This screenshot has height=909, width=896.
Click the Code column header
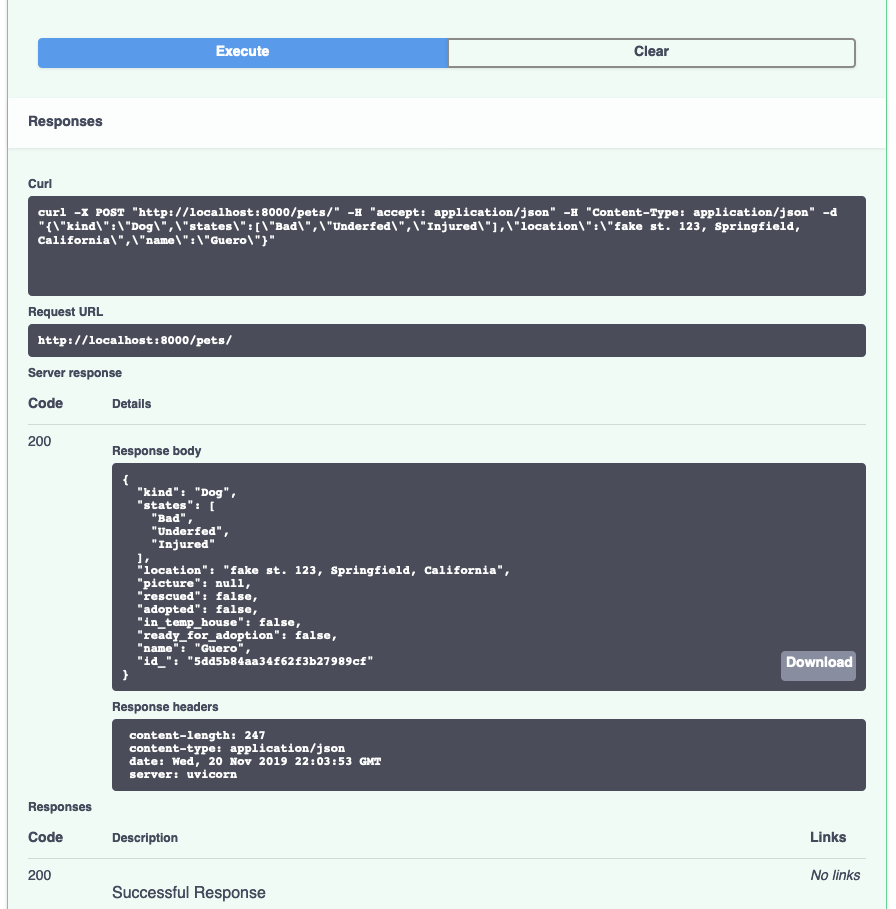pos(47,837)
